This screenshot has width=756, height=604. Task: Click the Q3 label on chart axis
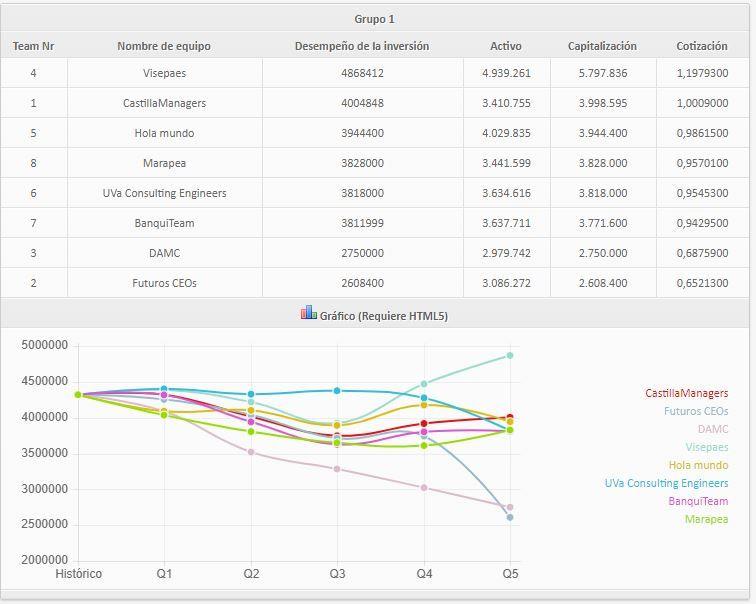338,574
